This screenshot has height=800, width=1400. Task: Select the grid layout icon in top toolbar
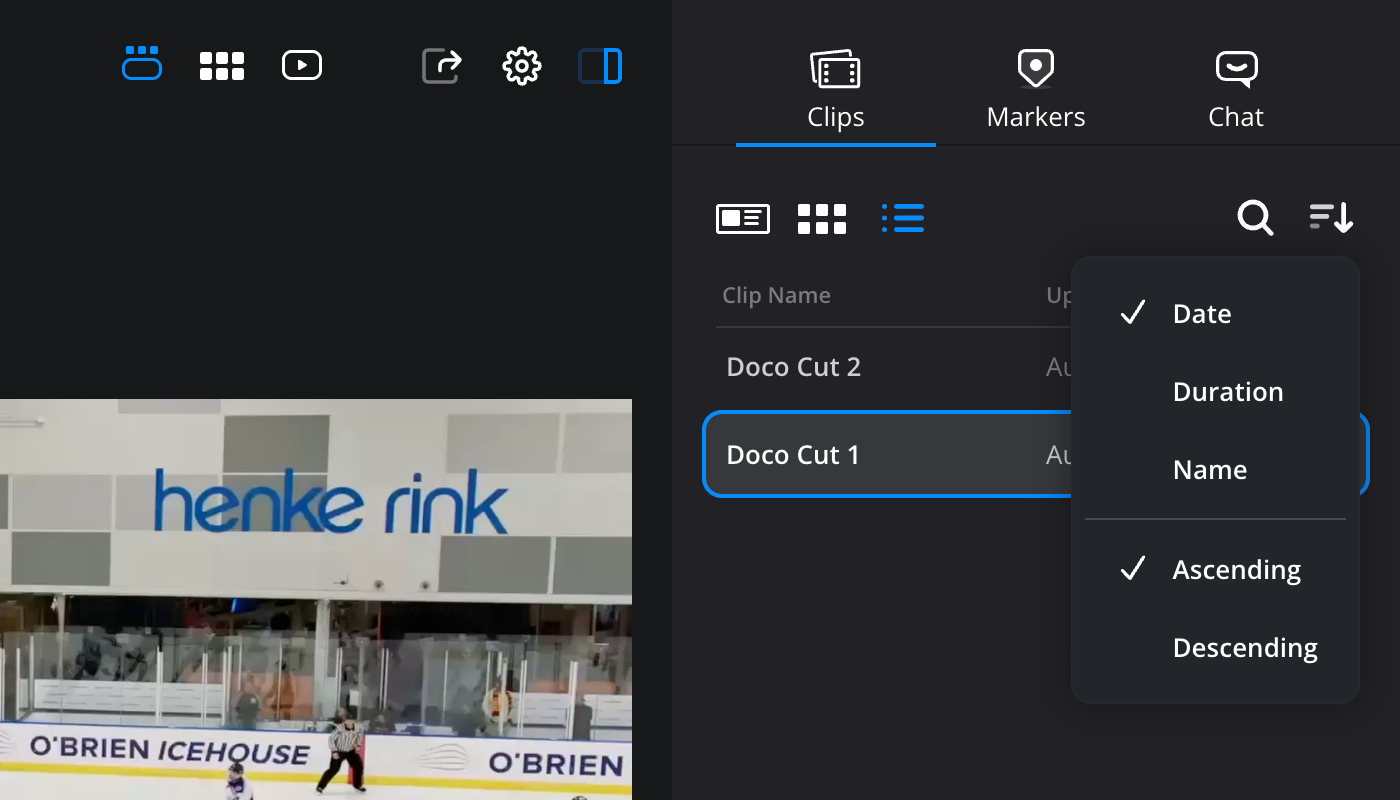(x=222, y=66)
